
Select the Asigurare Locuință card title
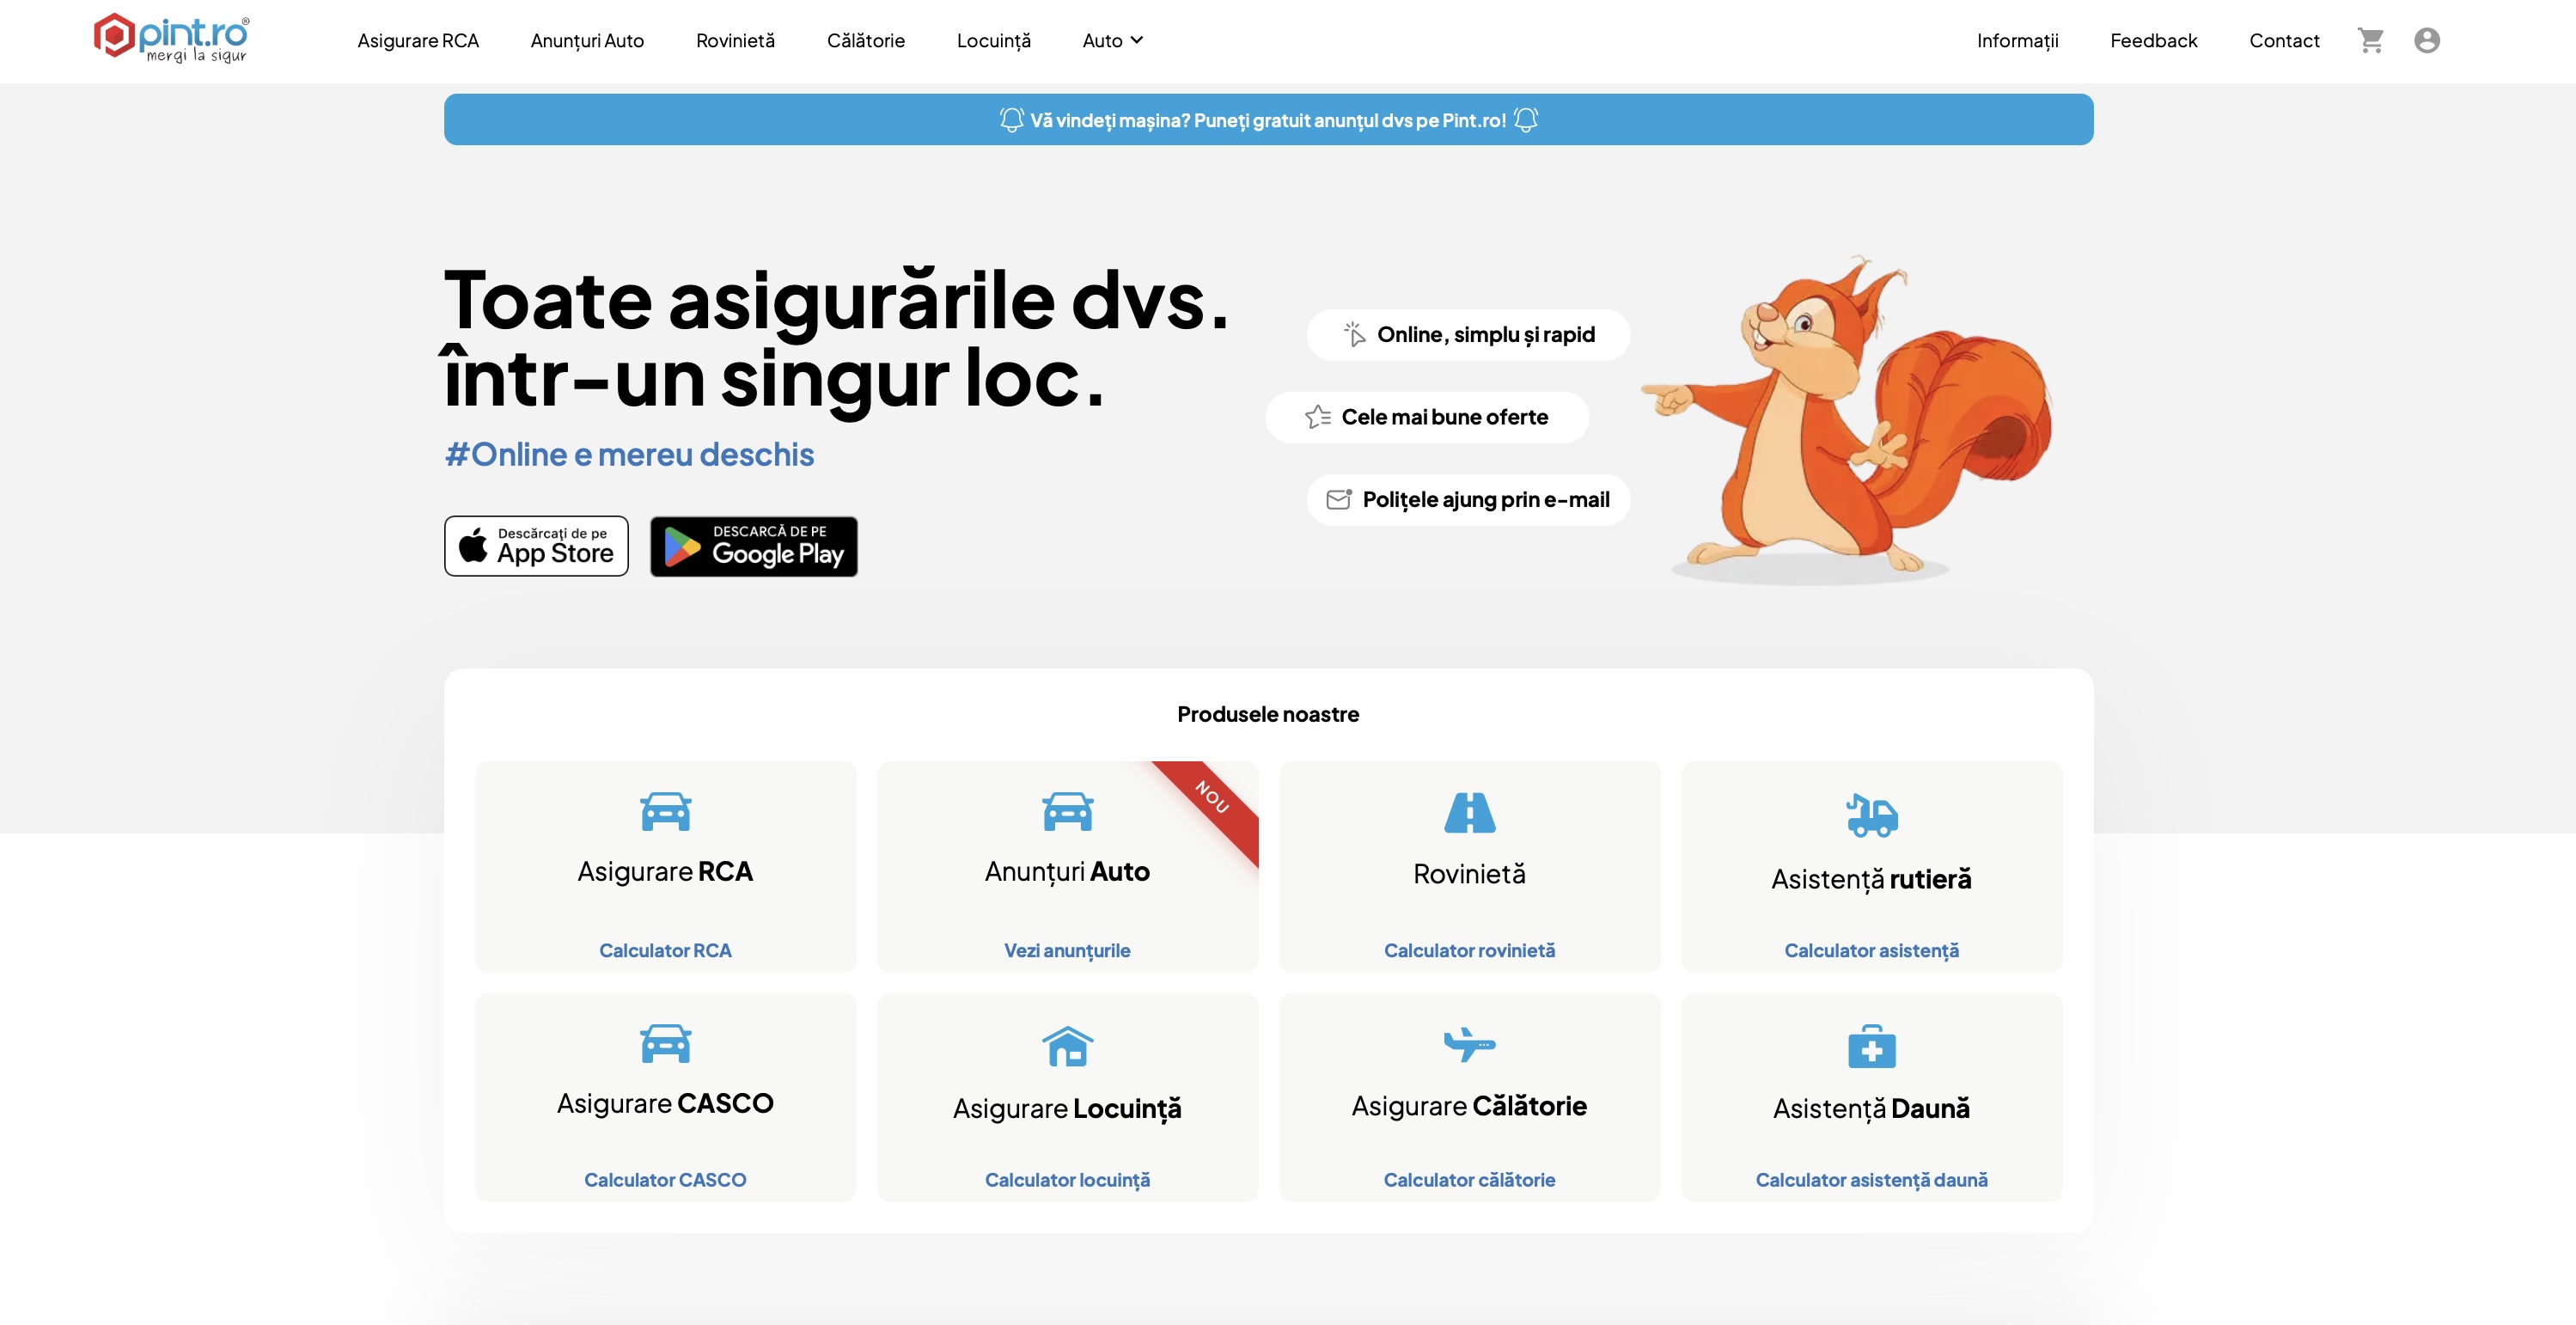(1067, 1108)
